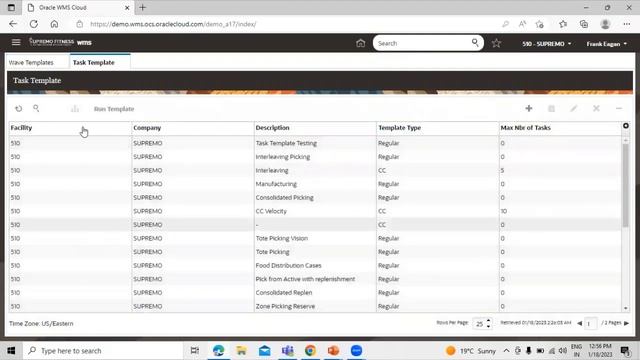Open Windows Start menu
Screen dimensions: 640x360
[x=11, y=351]
